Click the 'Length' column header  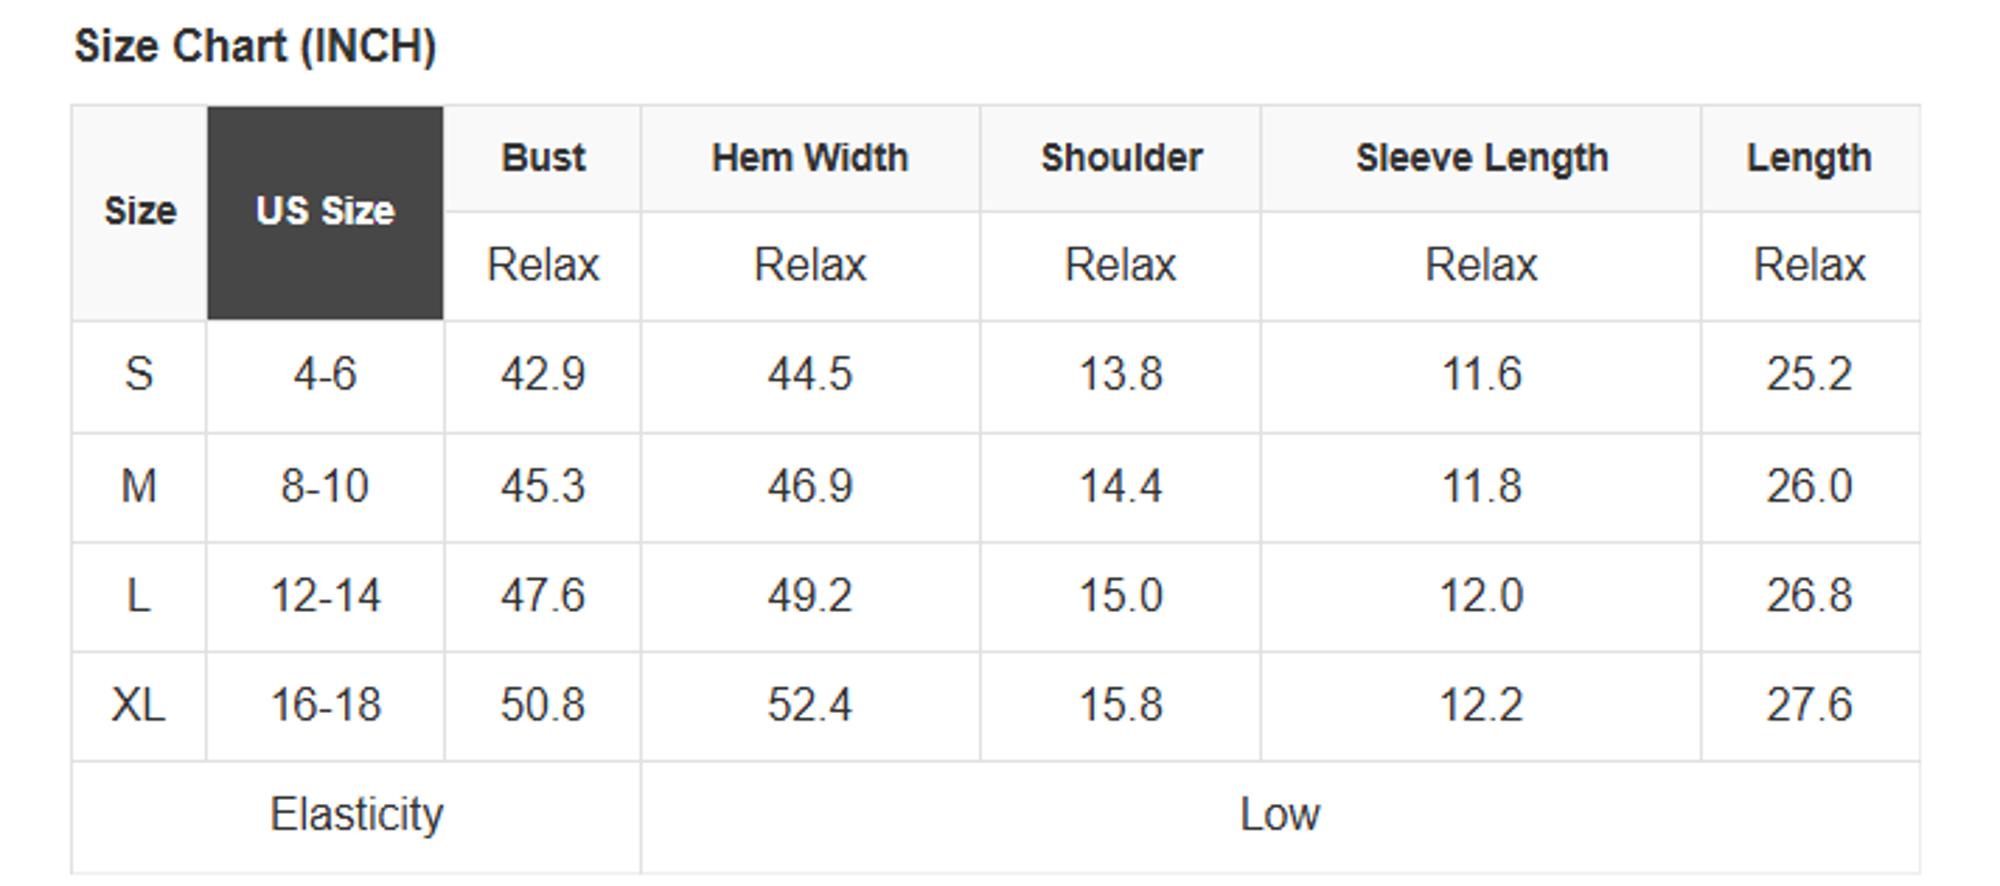[1809, 158]
